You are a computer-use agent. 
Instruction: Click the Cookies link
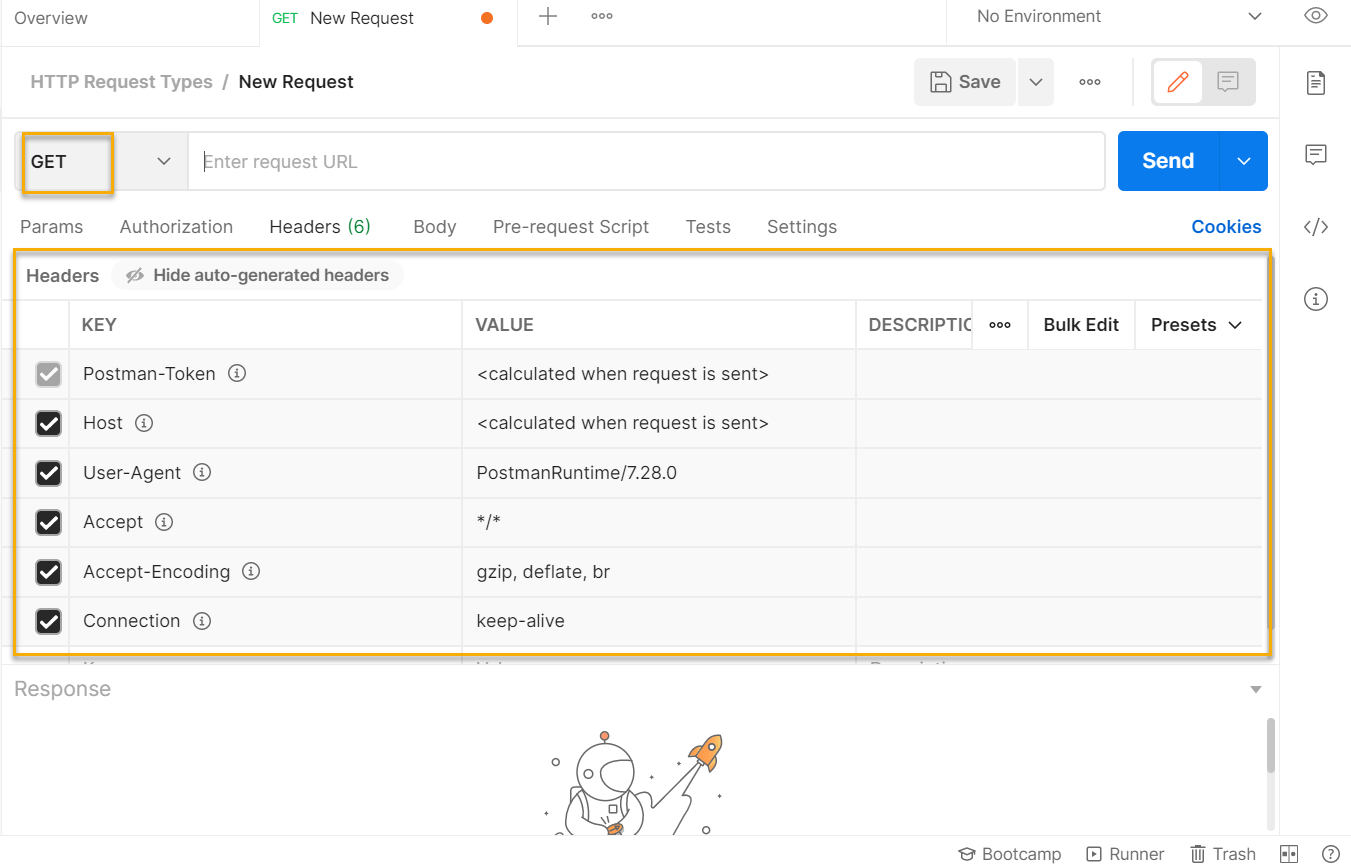1226,226
